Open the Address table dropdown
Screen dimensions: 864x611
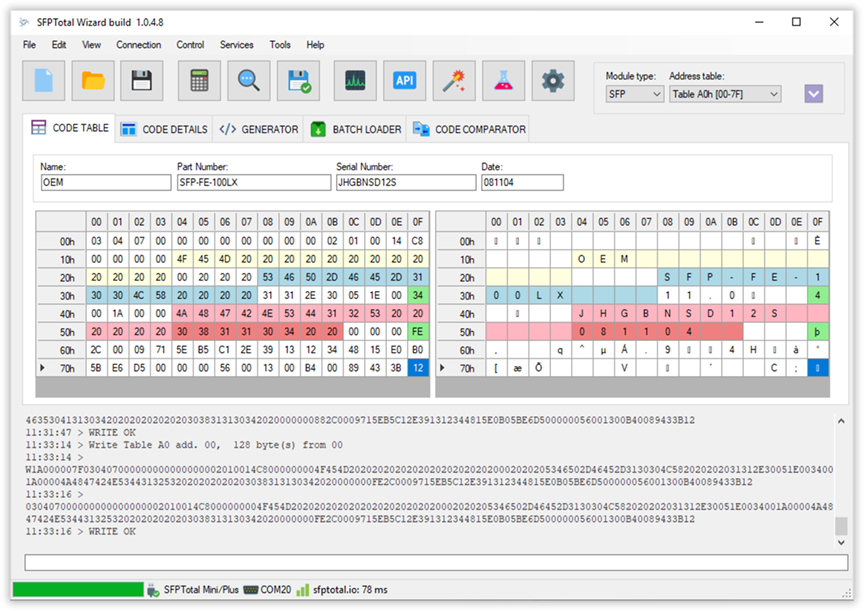[725, 94]
